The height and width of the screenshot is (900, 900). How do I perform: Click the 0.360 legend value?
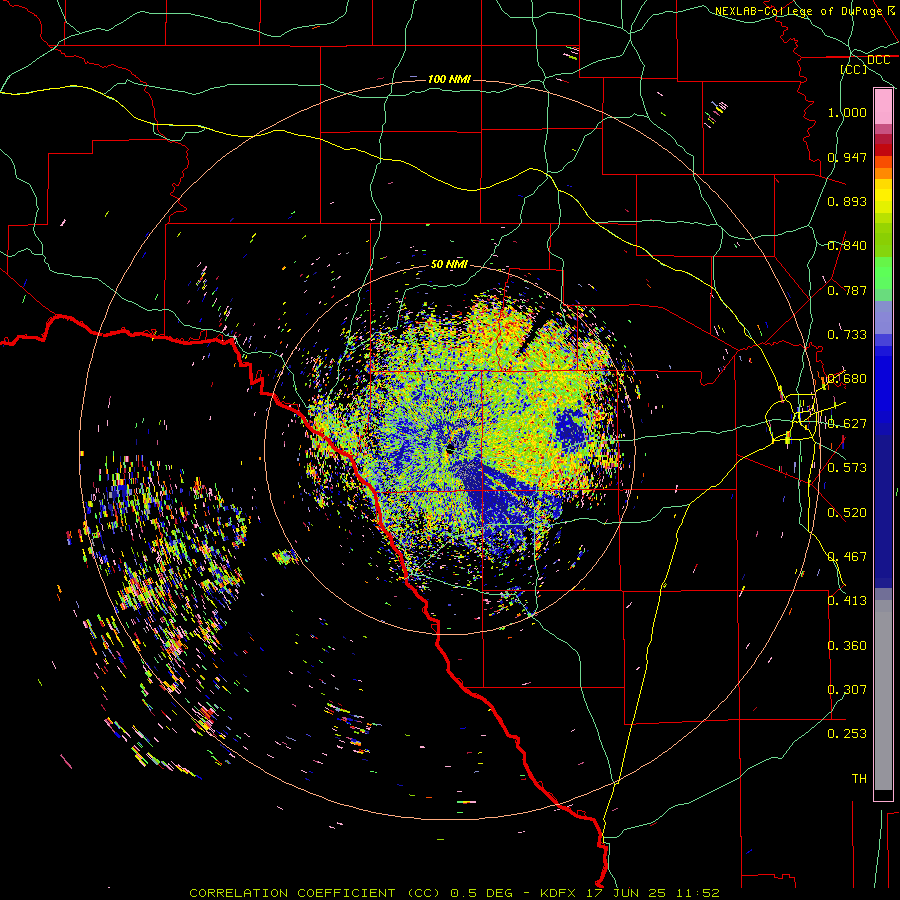pos(847,646)
